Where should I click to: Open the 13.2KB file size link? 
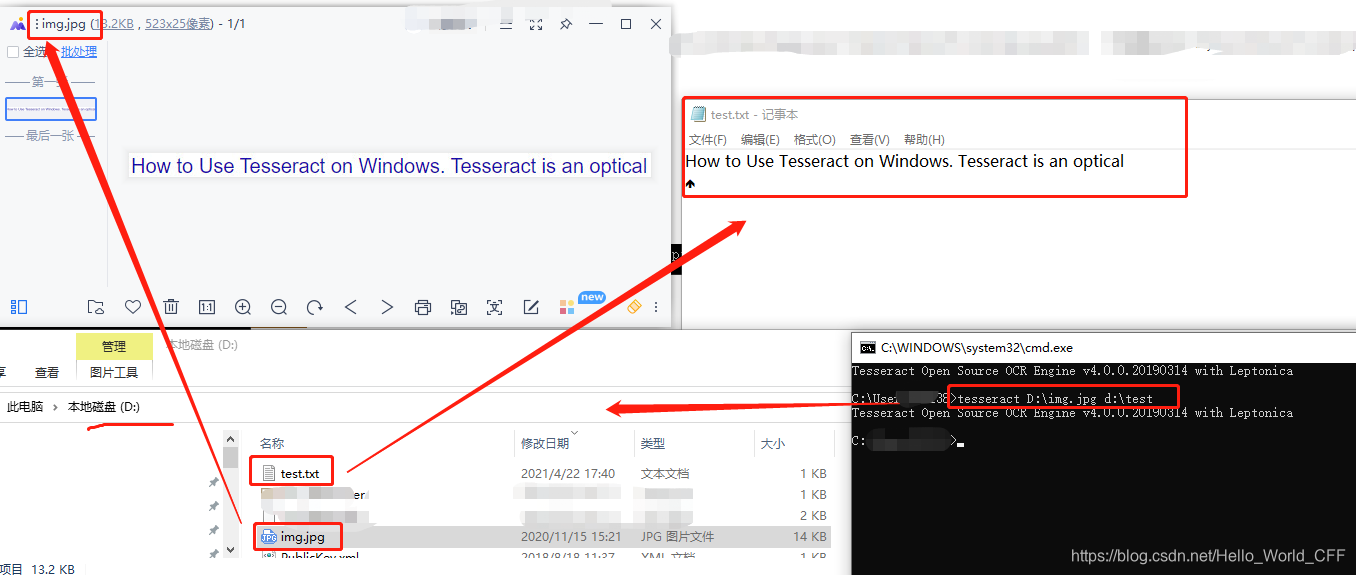click(x=116, y=24)
